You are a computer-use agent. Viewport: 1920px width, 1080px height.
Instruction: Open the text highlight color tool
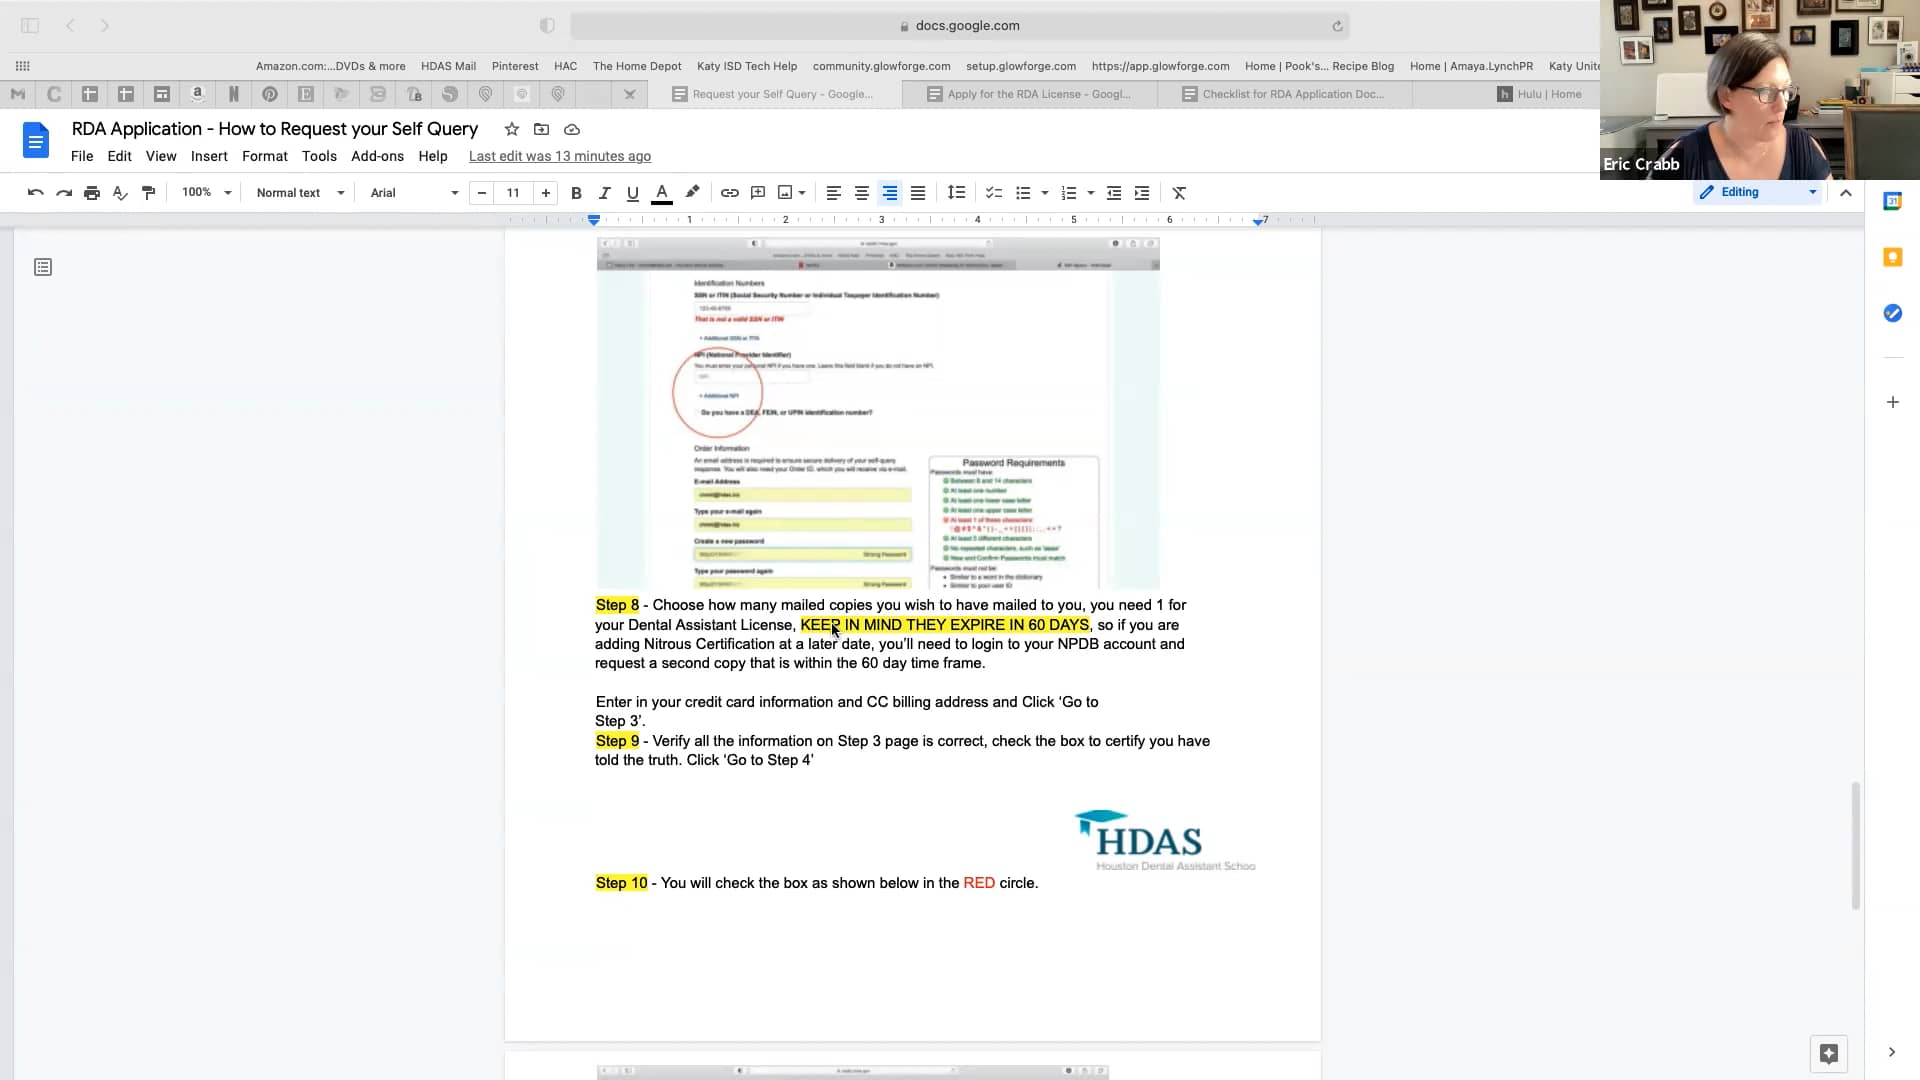click(x=693, y=193)
